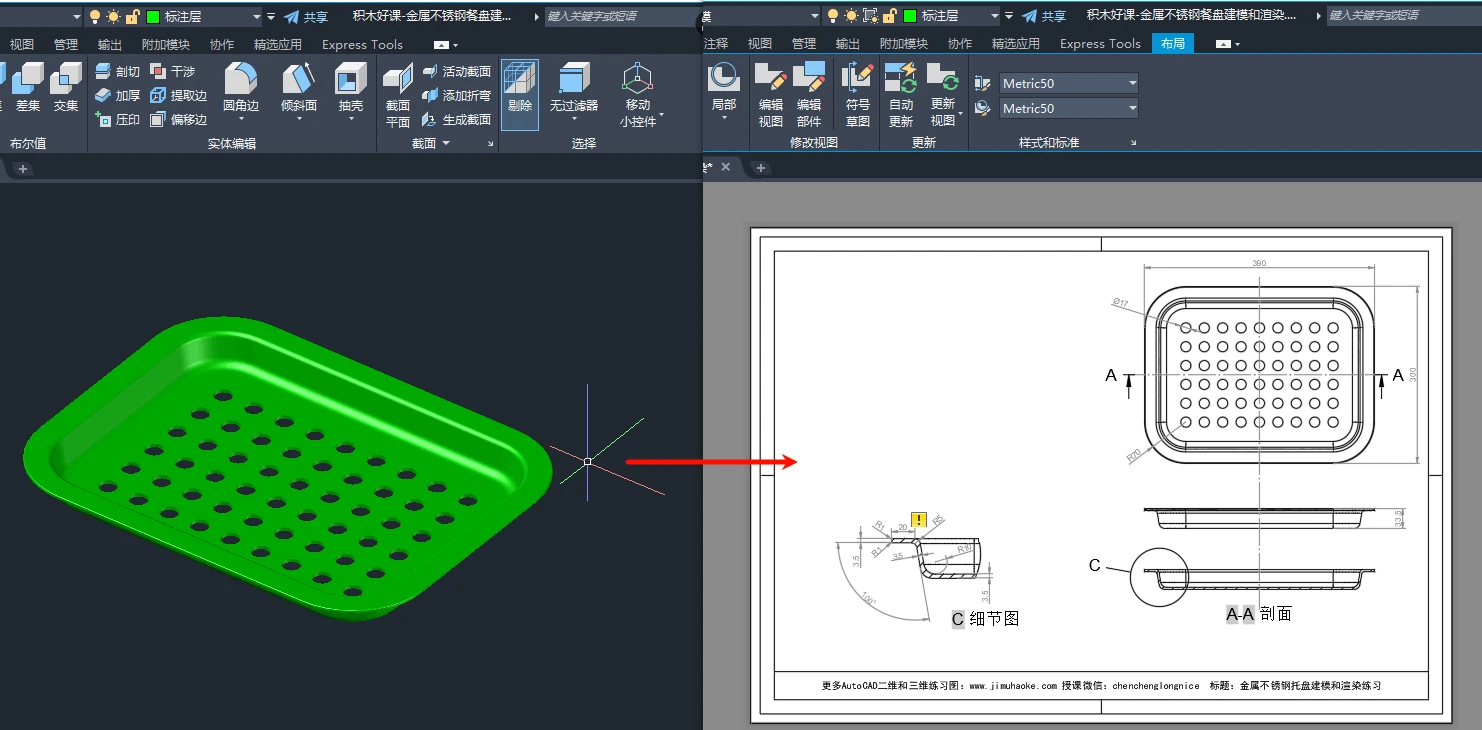Click green layer color swatch in left window
The width and height of the screenshot is (1482, 730).
pyautogui.click(x=153, y=17)
